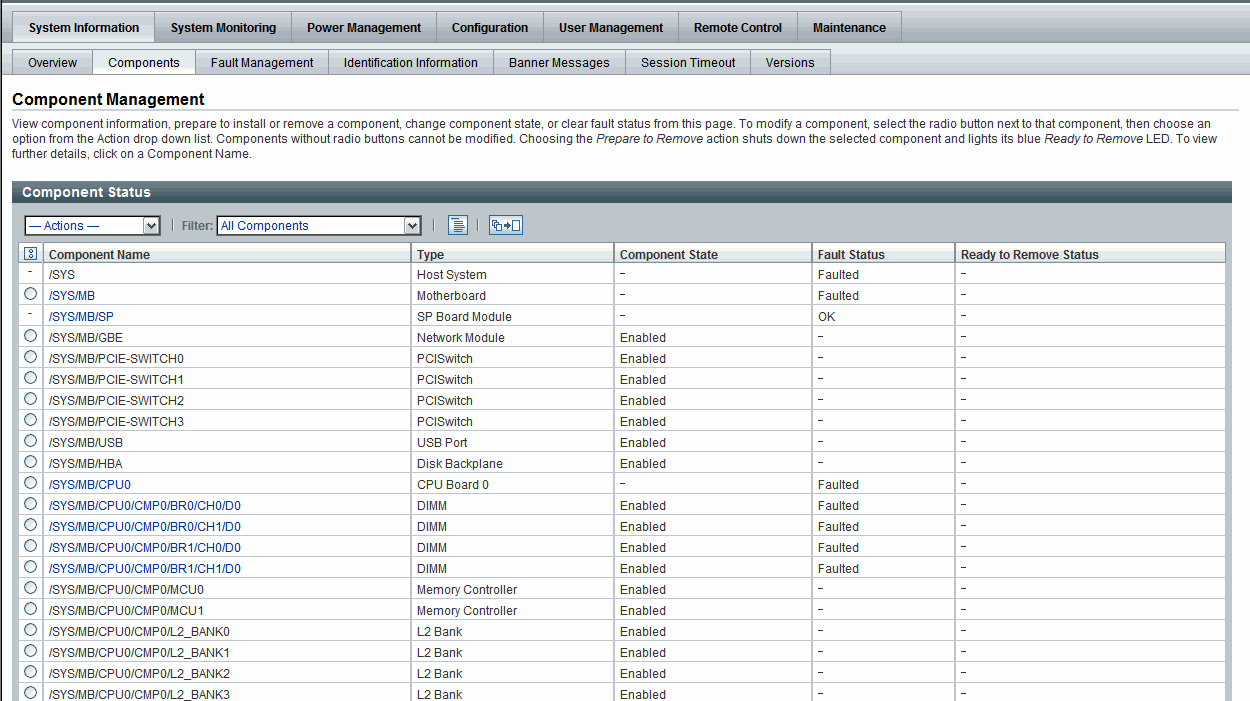The width and height of the screenshot is (1250, 701).
Task: Open the /SYS/MB component link
Action: point(72,296)
